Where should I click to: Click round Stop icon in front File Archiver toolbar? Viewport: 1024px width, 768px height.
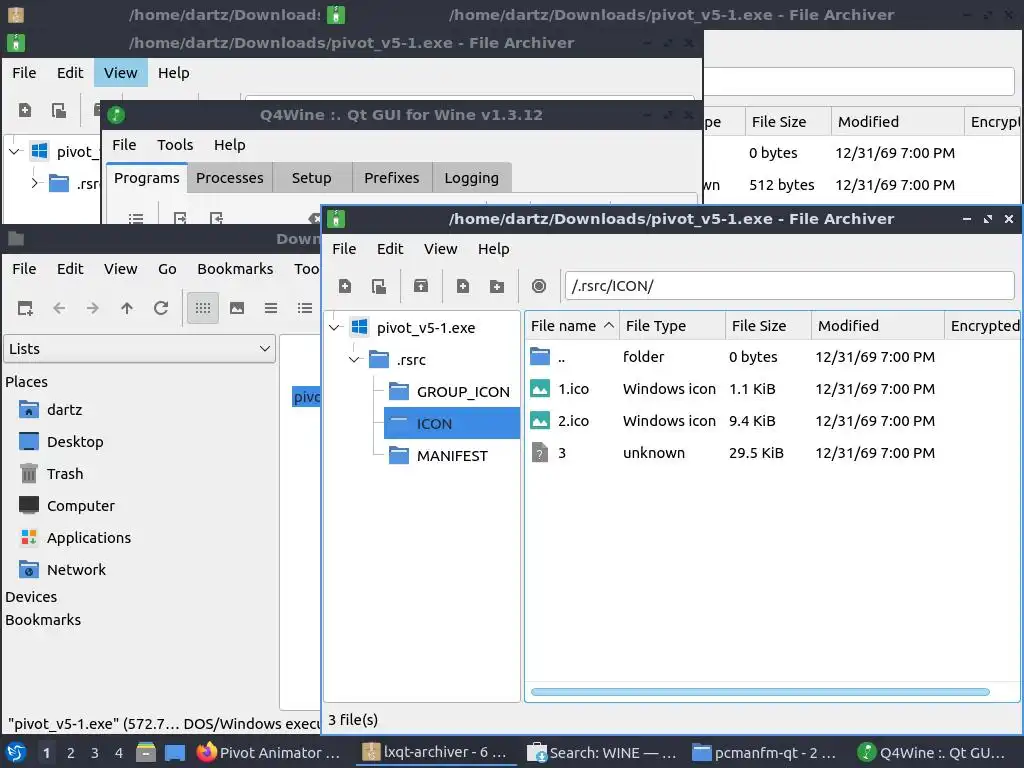[x=539, y=286]
